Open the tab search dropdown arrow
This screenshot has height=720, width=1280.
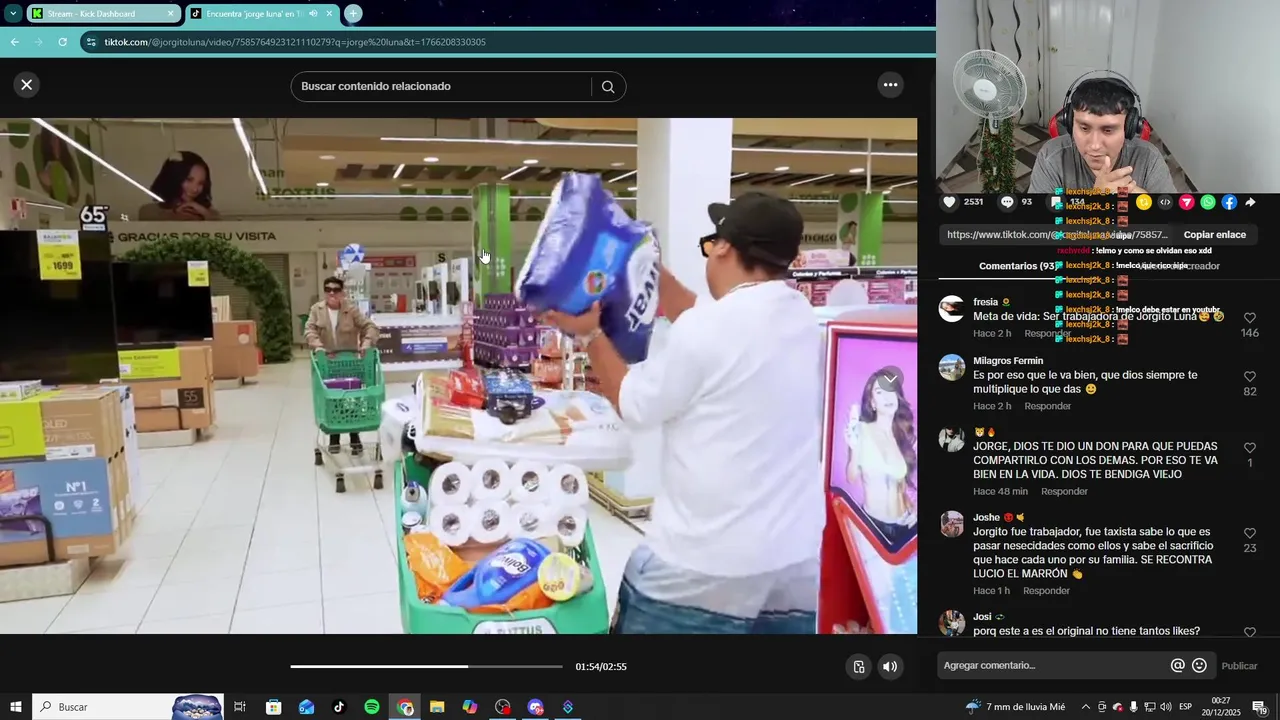click(13, 14)
